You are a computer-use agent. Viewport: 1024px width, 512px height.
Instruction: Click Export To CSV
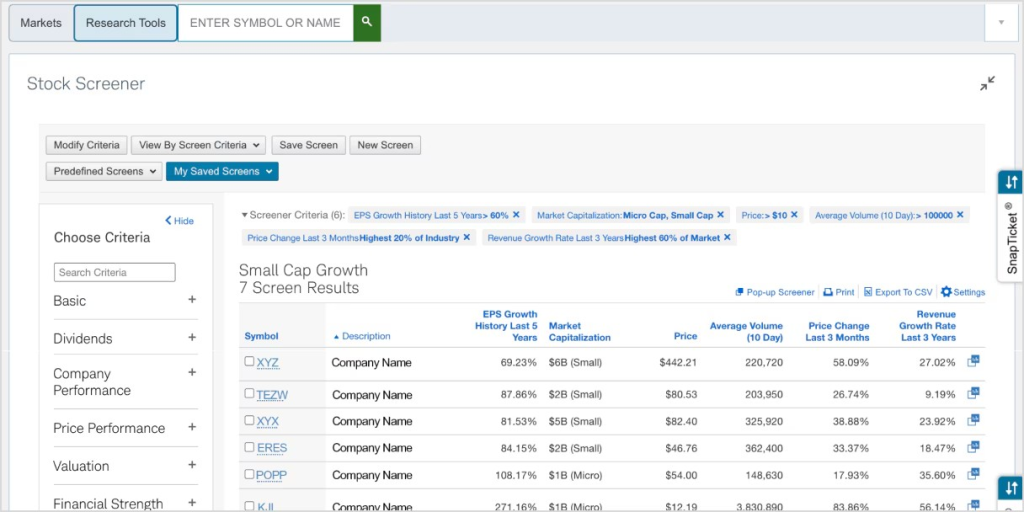pyautogui.click(x=898, y=292)
